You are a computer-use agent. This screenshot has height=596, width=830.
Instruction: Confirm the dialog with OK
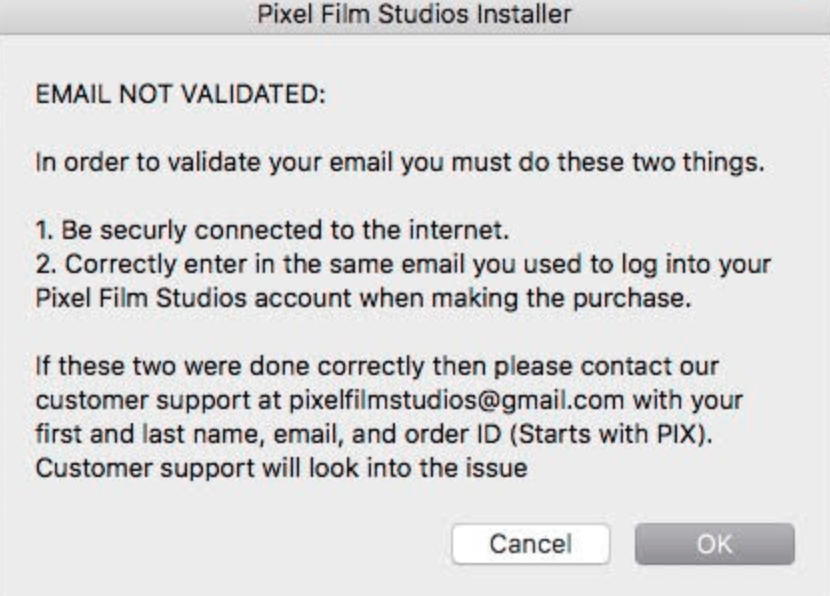coord(715,544)
